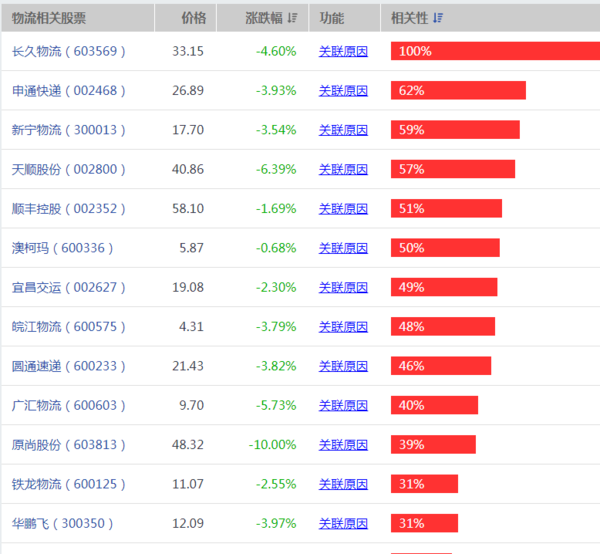Select stock 圆通速递（600233）
Screen dimensions: 600x554
[x=68, y=366]
